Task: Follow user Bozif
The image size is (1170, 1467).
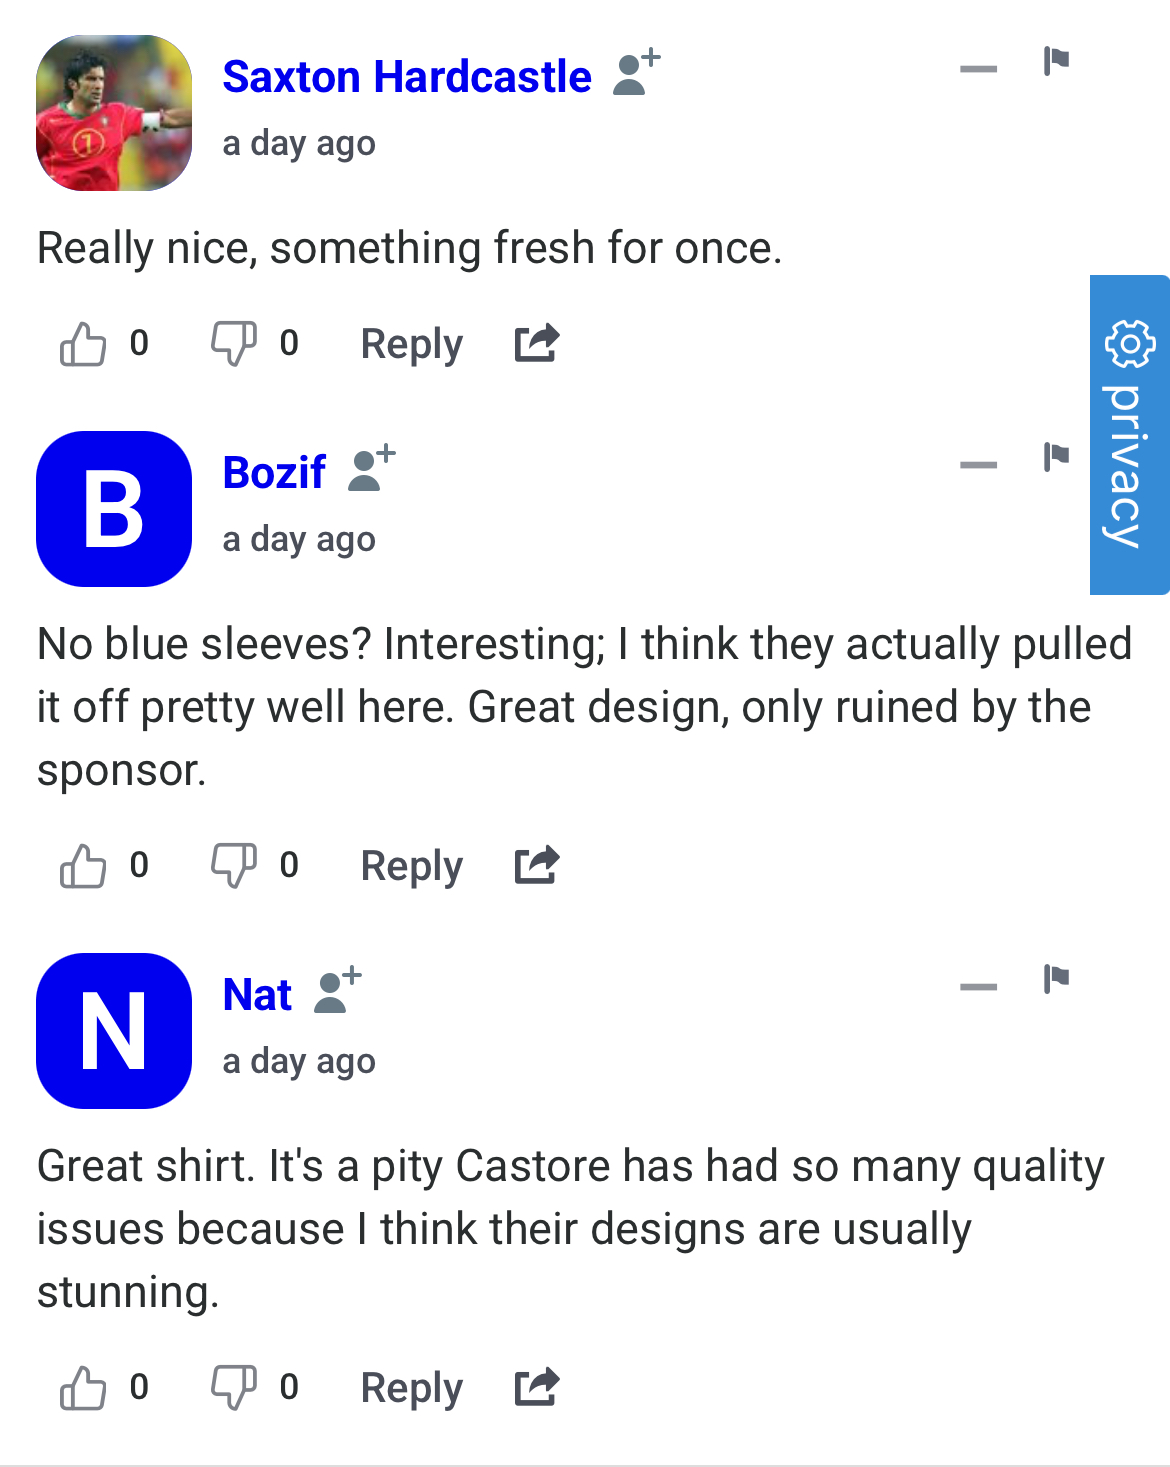Action: (372, 469)
